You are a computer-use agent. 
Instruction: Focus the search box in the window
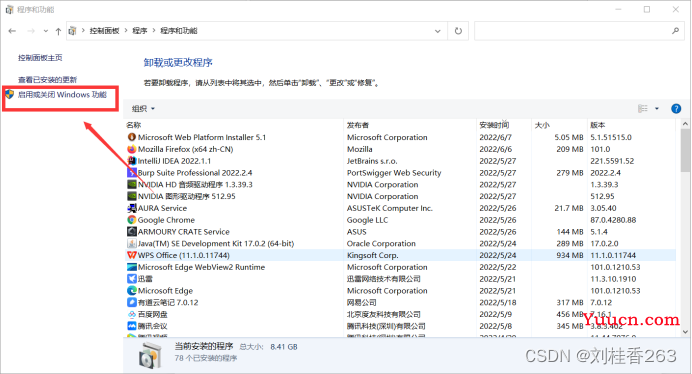click(x=579, y=31)
